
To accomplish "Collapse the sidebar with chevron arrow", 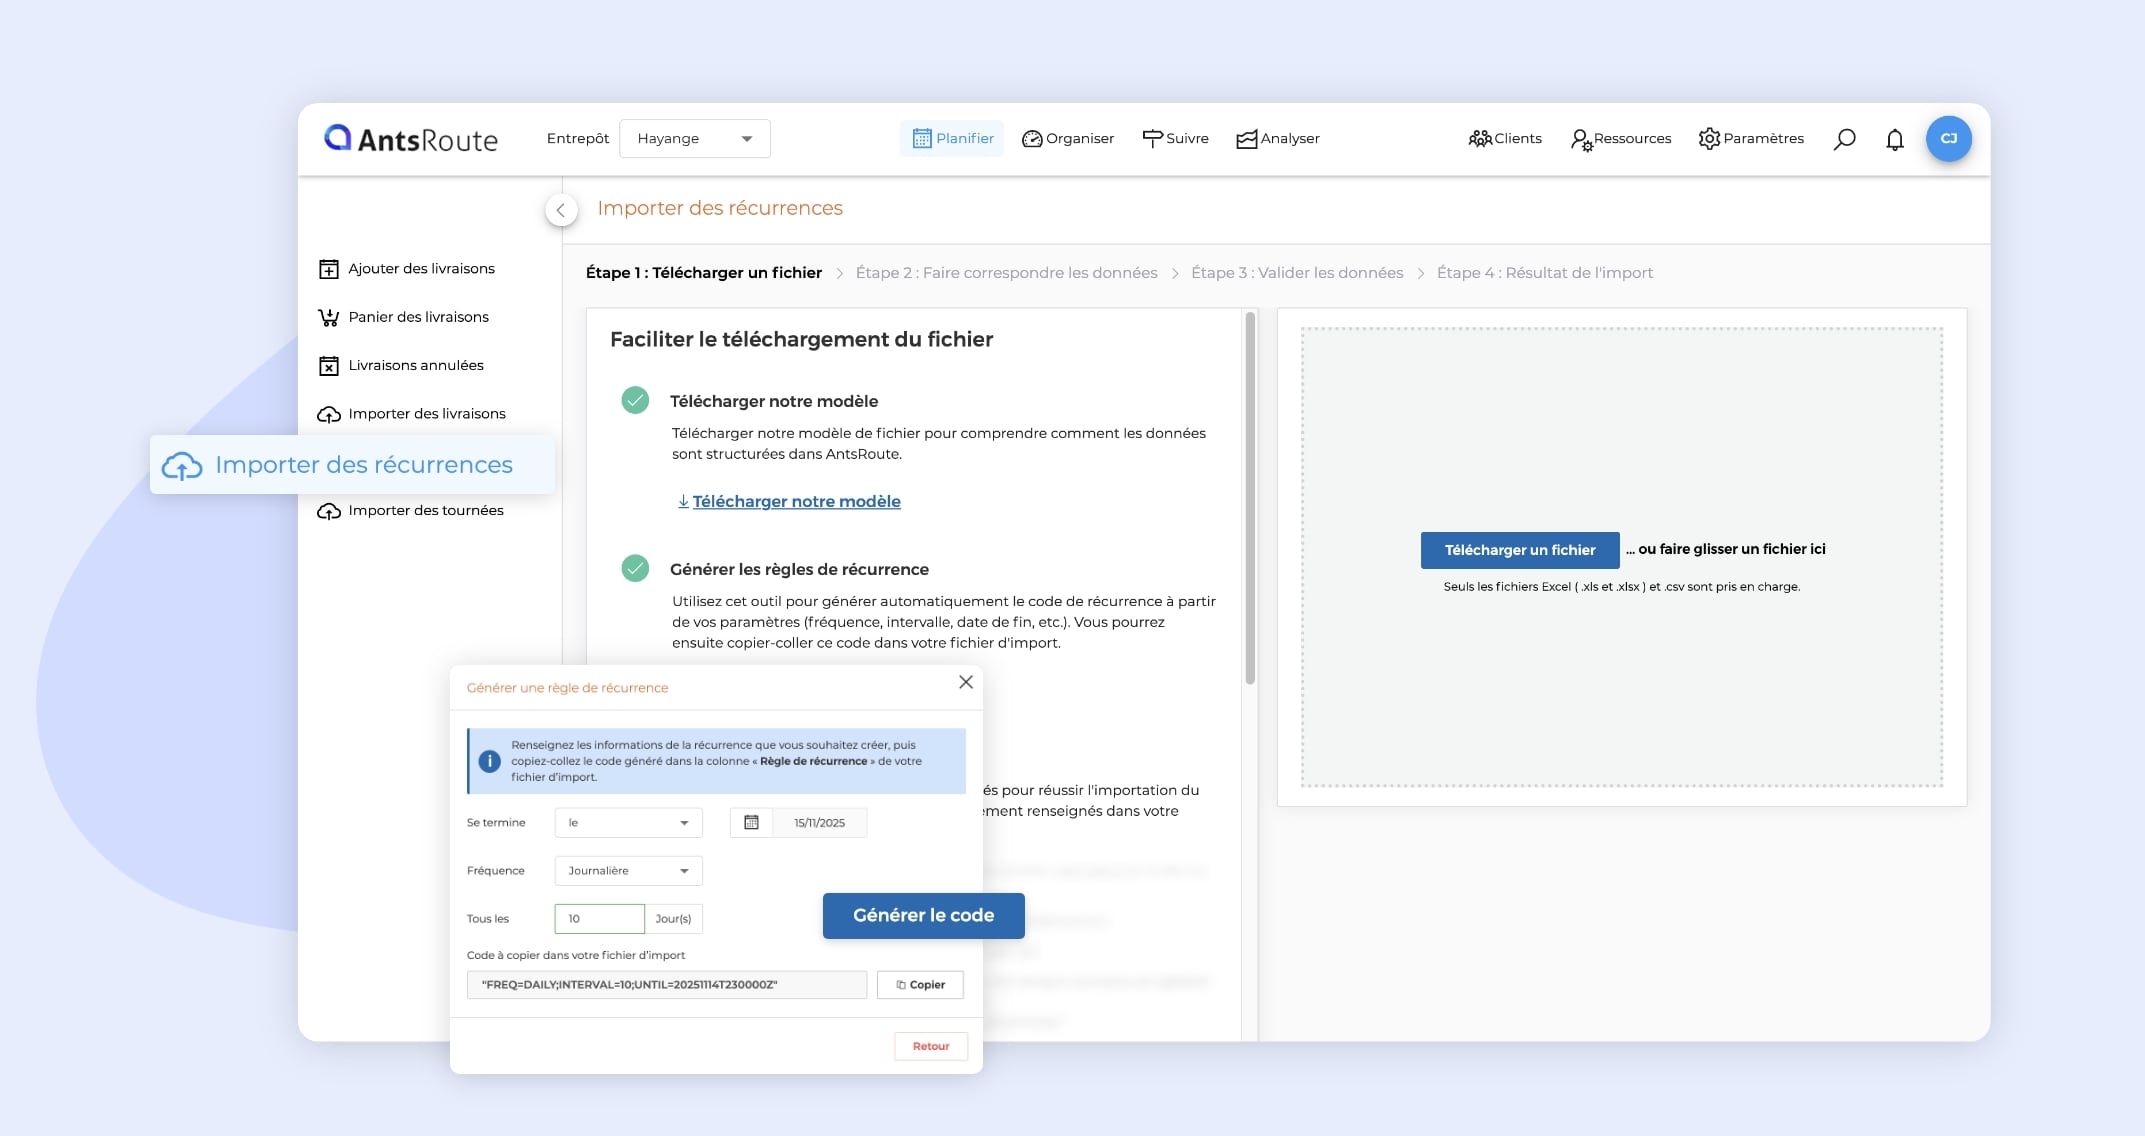I will click(561, 210).
